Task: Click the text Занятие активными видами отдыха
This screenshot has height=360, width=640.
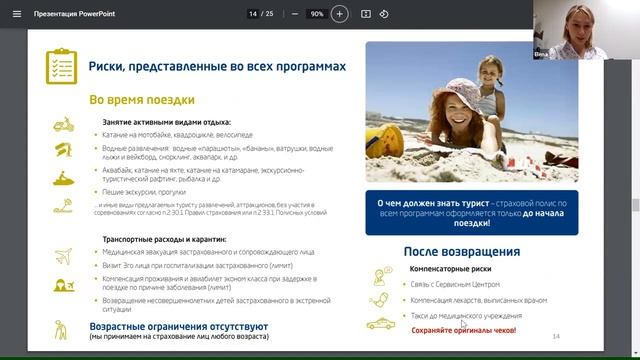Action: pyautogui.click(x=167, y=122)
